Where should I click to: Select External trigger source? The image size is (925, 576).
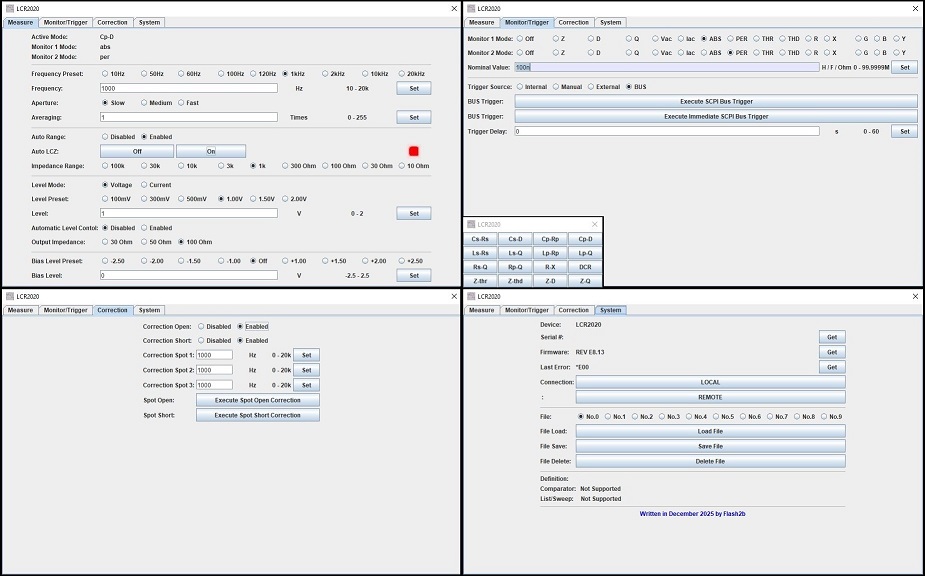(x=591, y=87)
